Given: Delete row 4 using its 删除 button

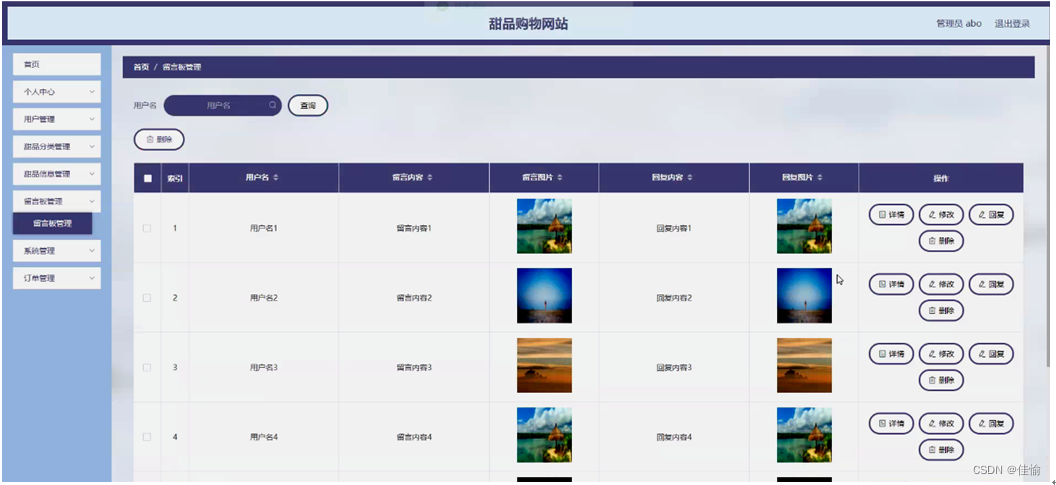Looking at the screenshot, I should (x=941, y=450).
